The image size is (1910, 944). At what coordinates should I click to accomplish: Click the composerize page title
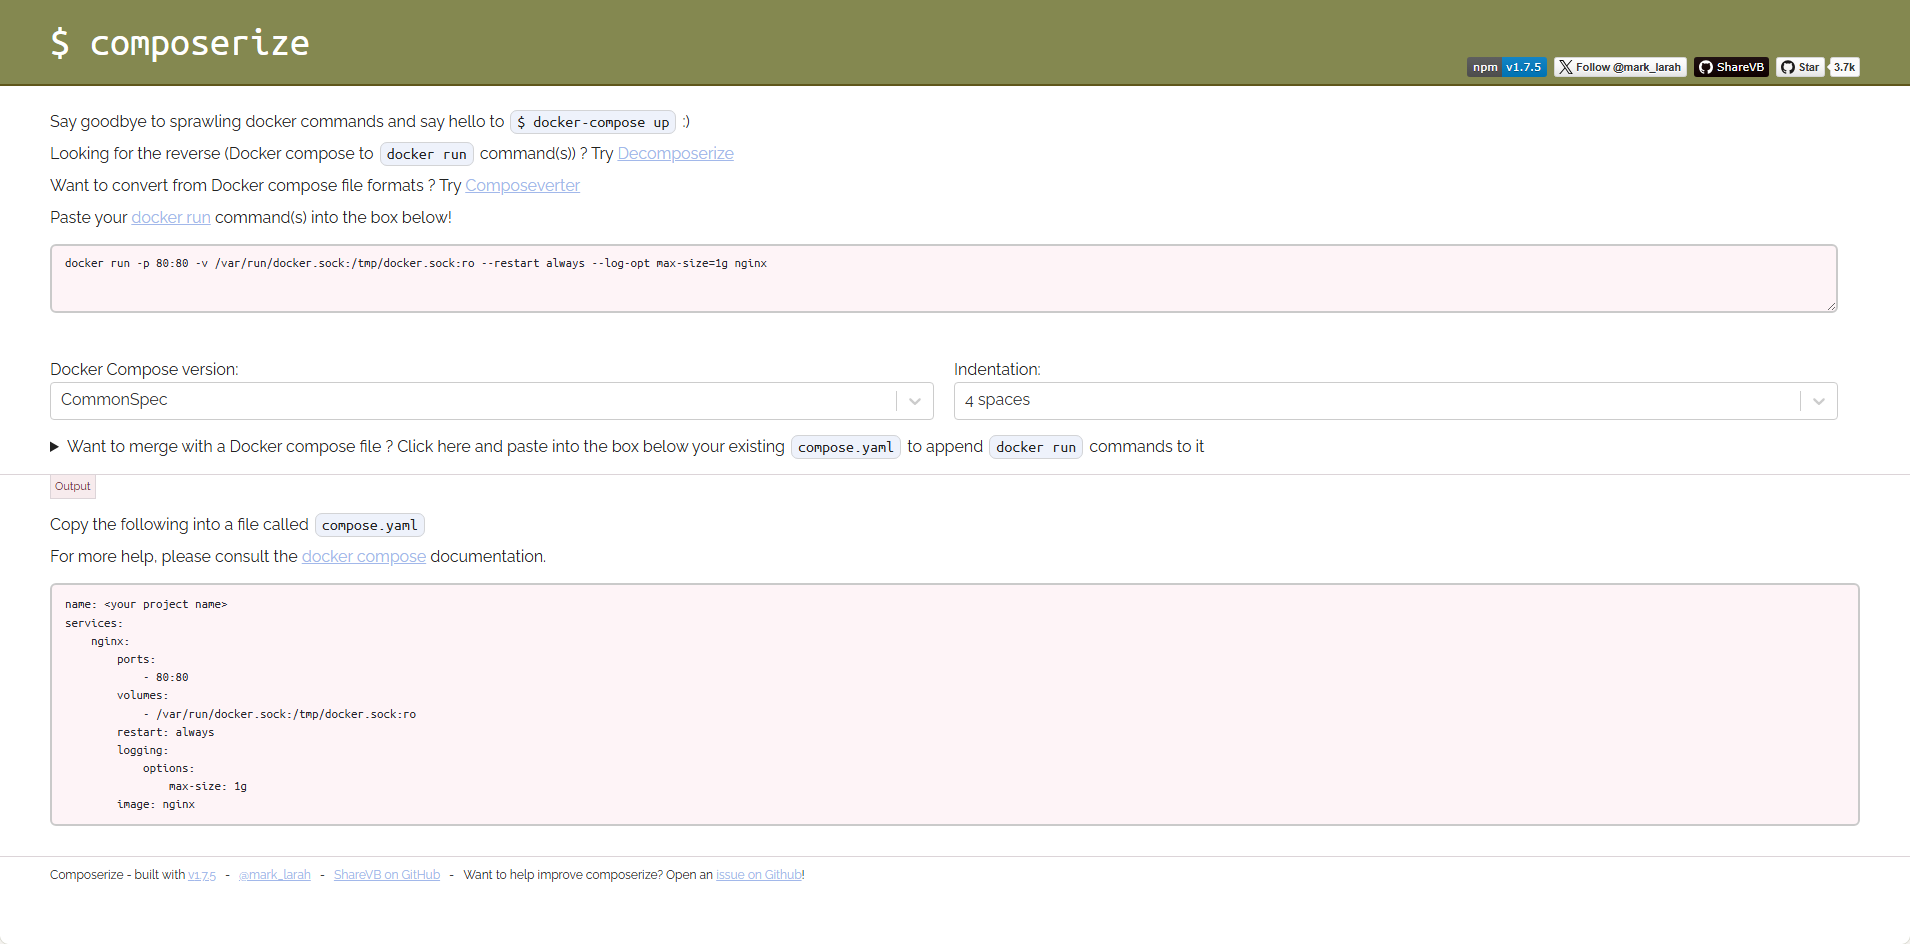pos(180,43)
